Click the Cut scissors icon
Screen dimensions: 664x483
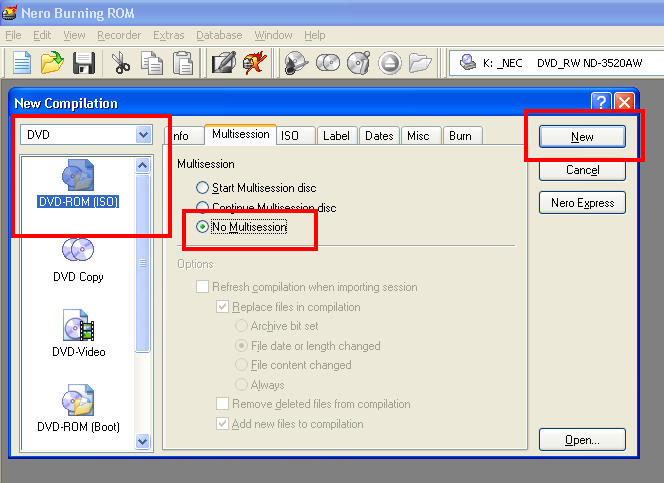[x=120, y=63]
